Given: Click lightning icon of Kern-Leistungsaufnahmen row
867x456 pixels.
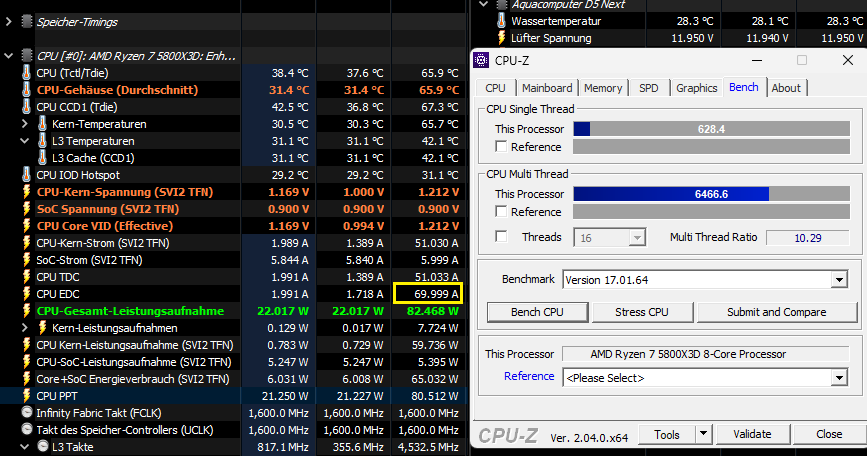Looking at the screenshot, I should click(42, 328).
